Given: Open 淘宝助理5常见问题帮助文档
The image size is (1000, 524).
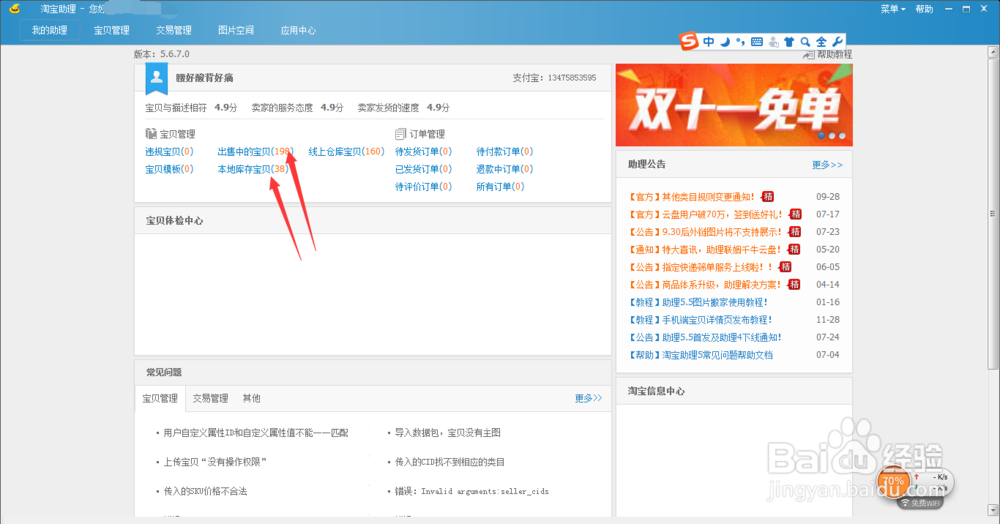Looking at the screenshot, I should [701, 355].
